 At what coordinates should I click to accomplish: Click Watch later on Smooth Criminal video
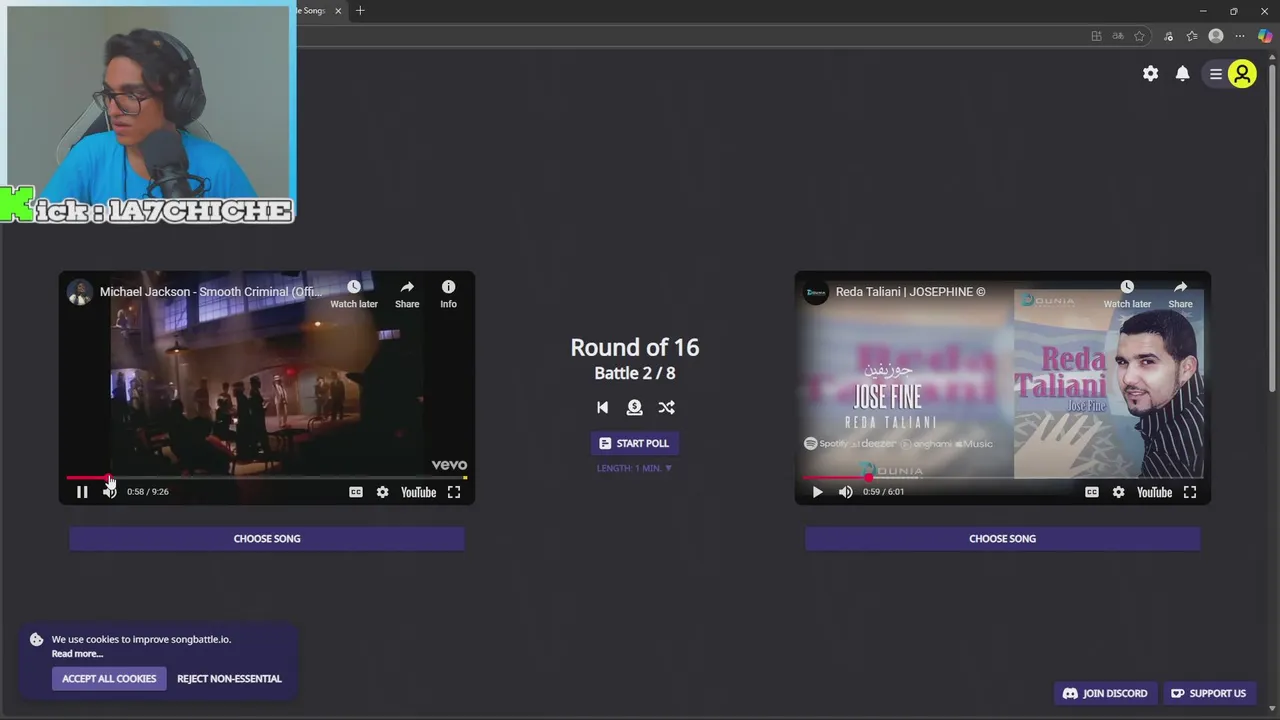[x=354, y=294]
